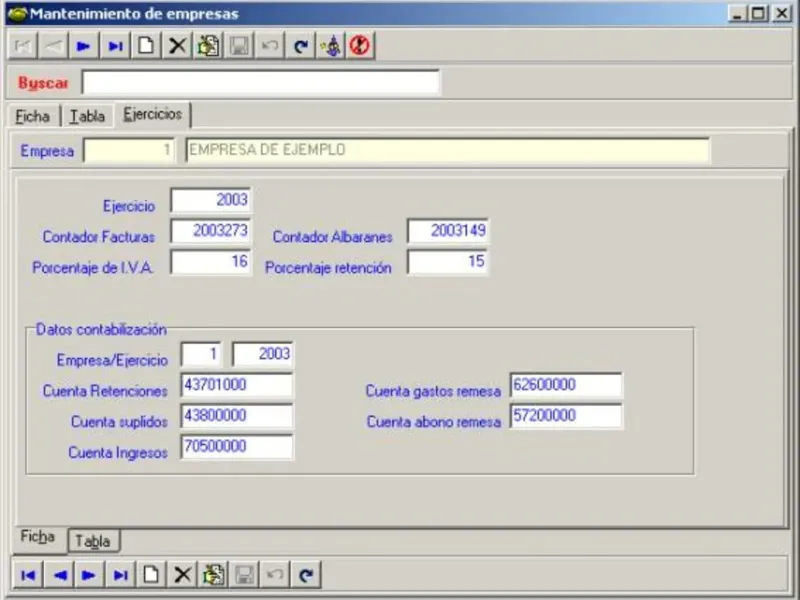
Task: Click the save diskette icon in top toolbar
Action: coord(239,46)
